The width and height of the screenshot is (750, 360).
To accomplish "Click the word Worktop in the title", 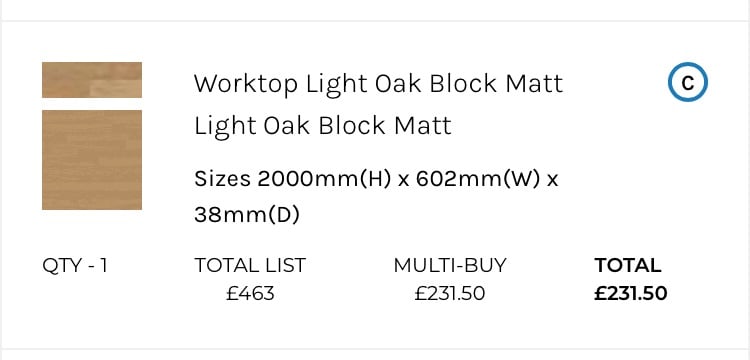I will 246,84.
